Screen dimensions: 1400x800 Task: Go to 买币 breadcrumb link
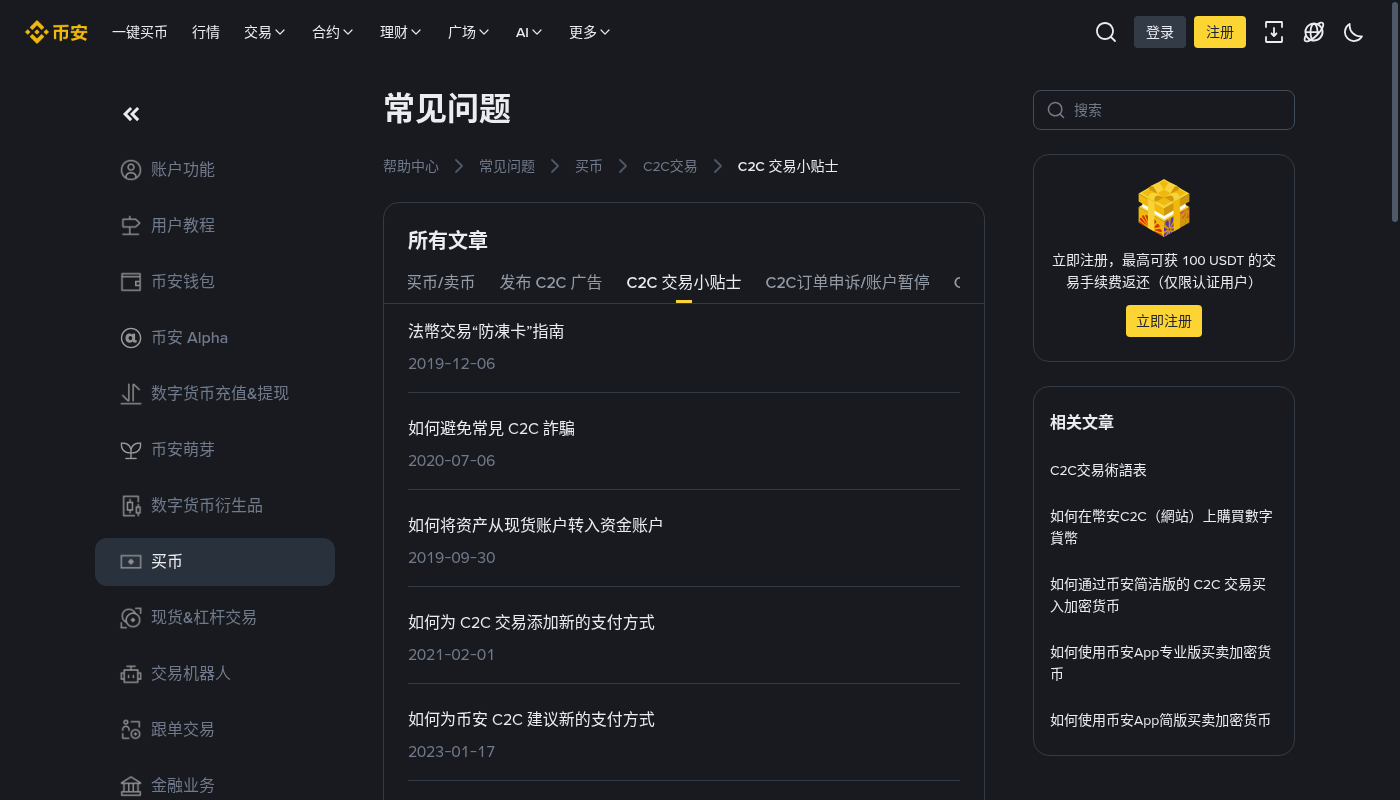coord(589,166)
